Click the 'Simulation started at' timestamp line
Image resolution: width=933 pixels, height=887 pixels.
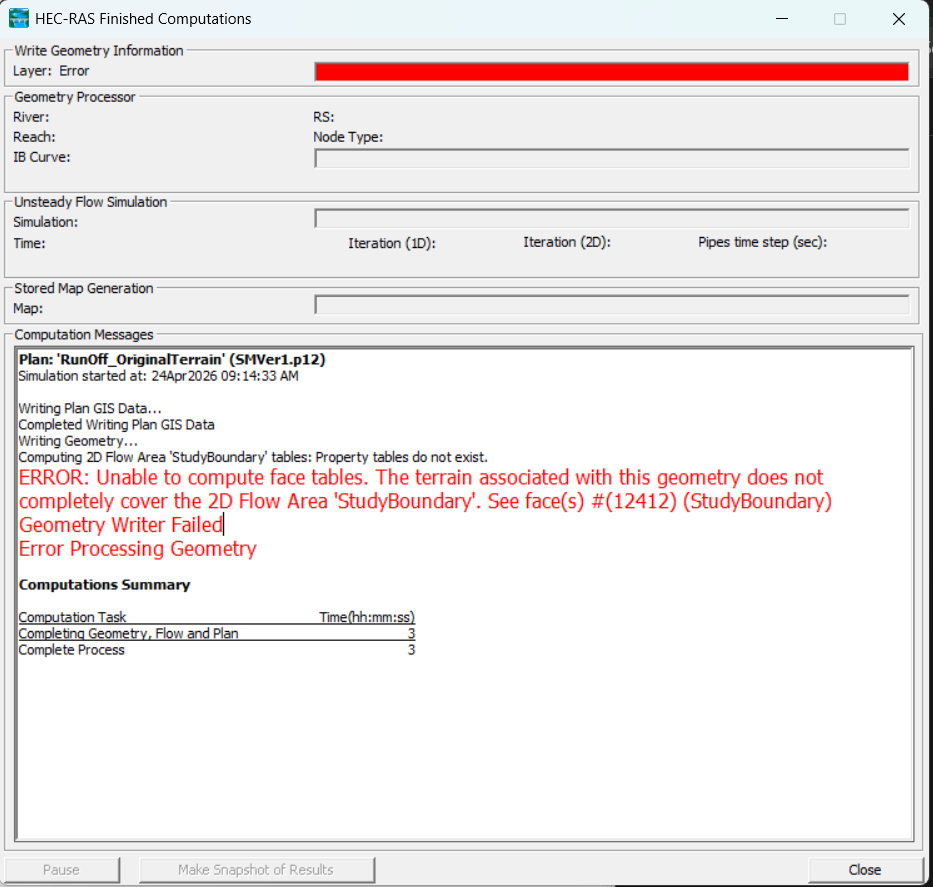158,376
